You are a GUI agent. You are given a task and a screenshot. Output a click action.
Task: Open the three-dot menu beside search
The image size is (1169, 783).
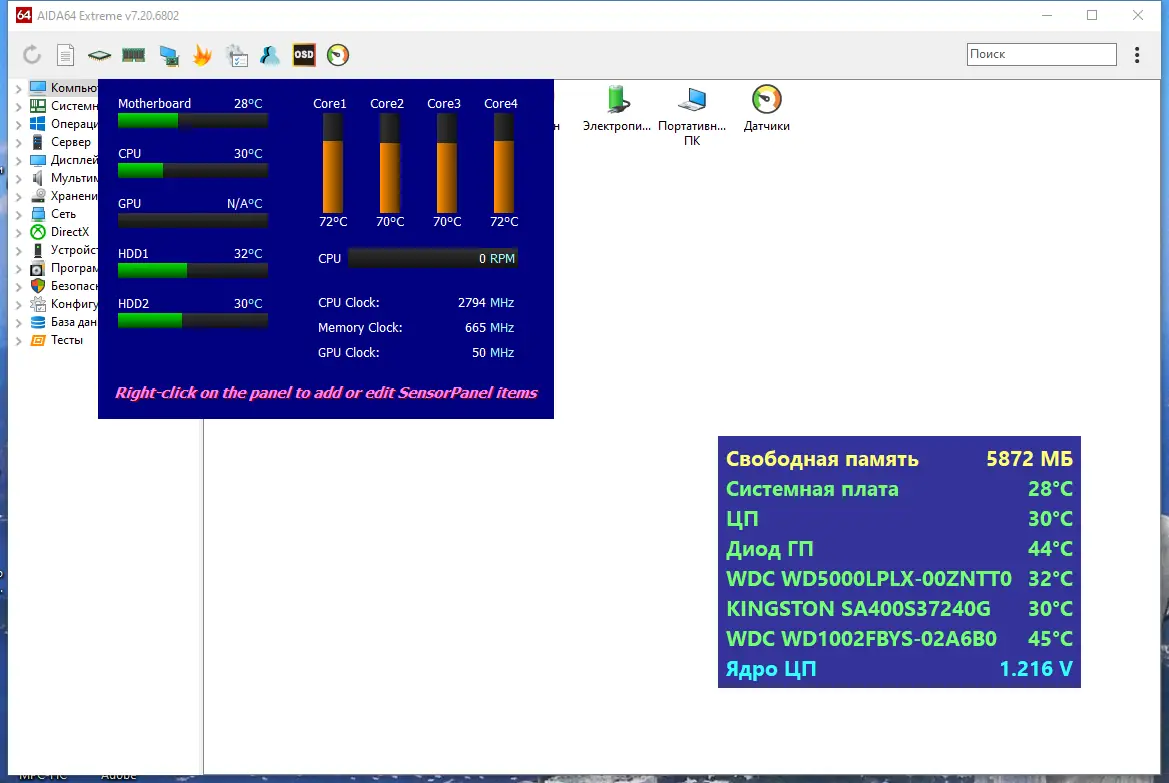click(1137, 54)
